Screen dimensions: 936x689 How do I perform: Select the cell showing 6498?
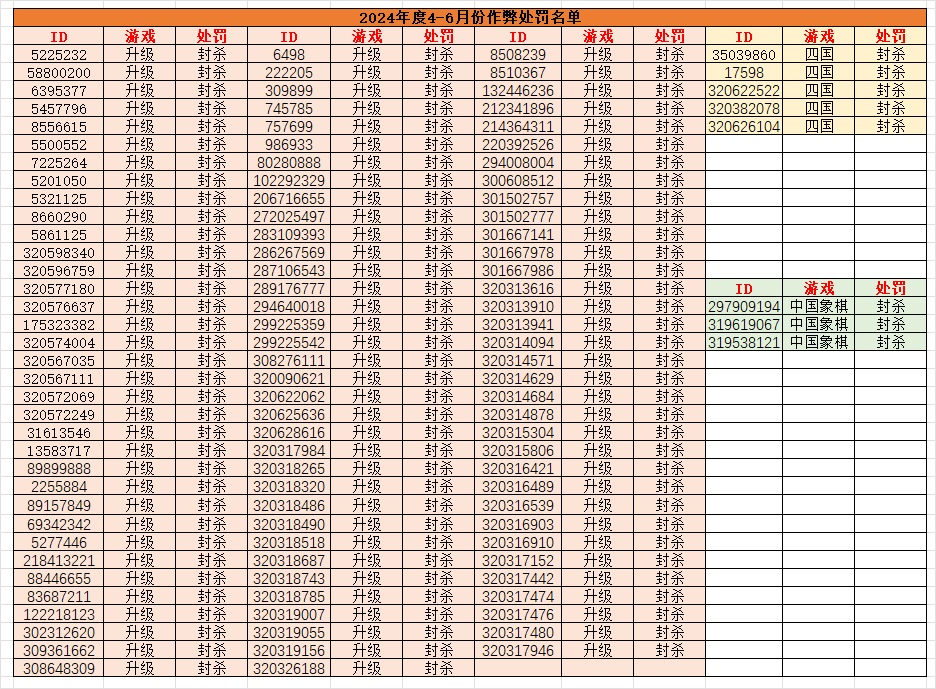coord(289,55)
